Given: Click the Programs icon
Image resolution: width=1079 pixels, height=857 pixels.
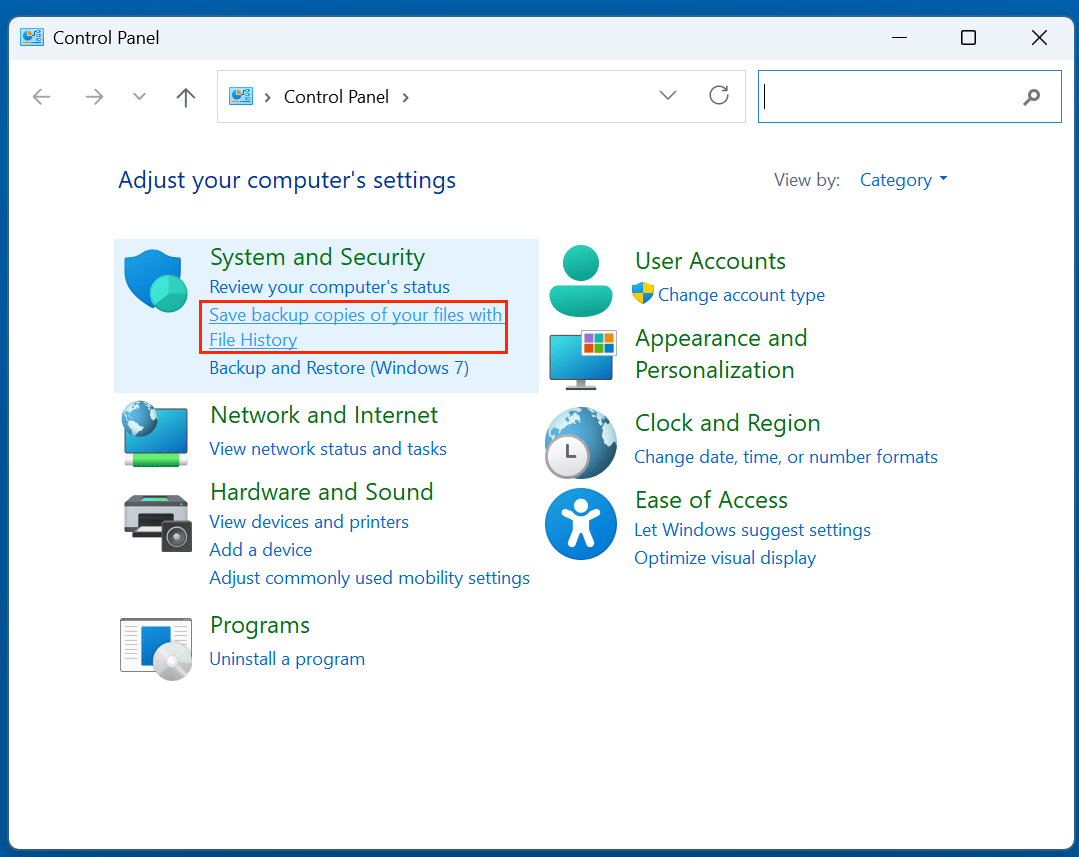Looking at the screenshot, I should (155, 647).
